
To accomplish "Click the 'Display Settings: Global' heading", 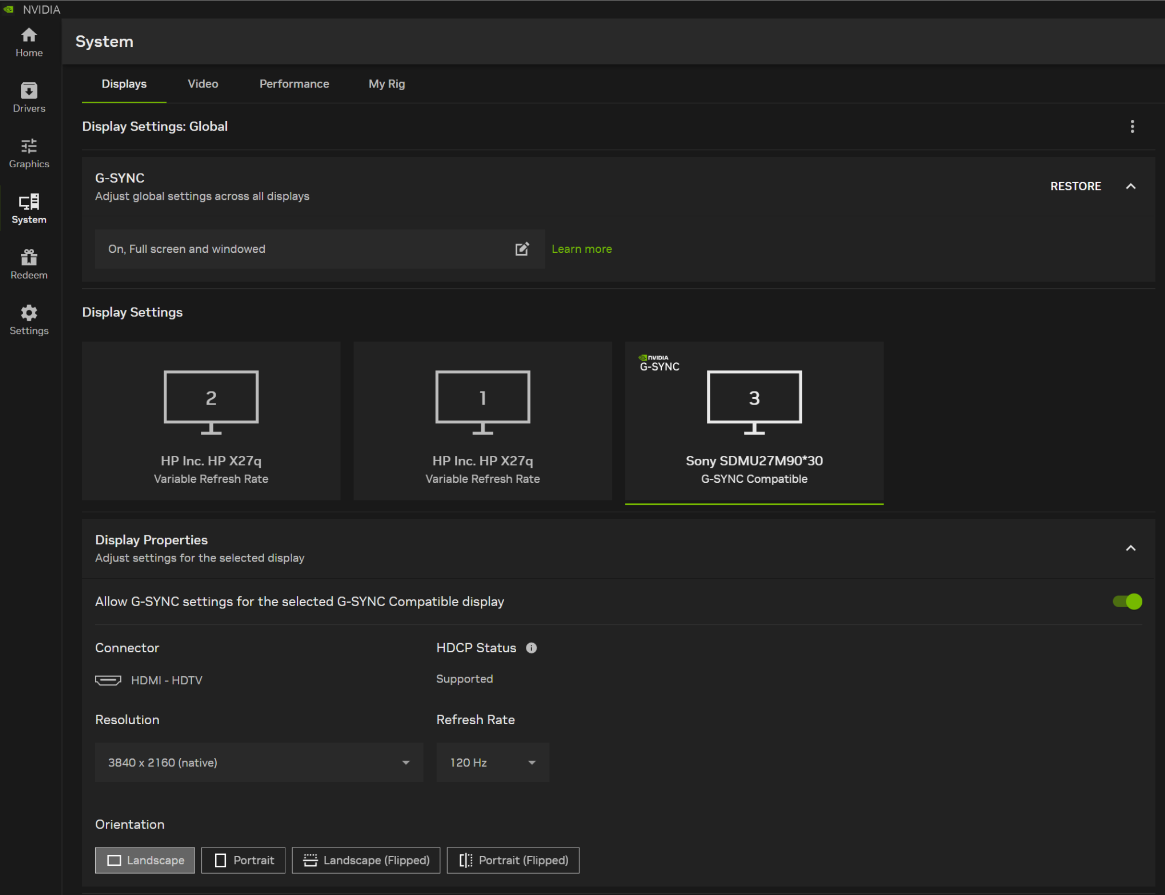I will tap(155, 126).
